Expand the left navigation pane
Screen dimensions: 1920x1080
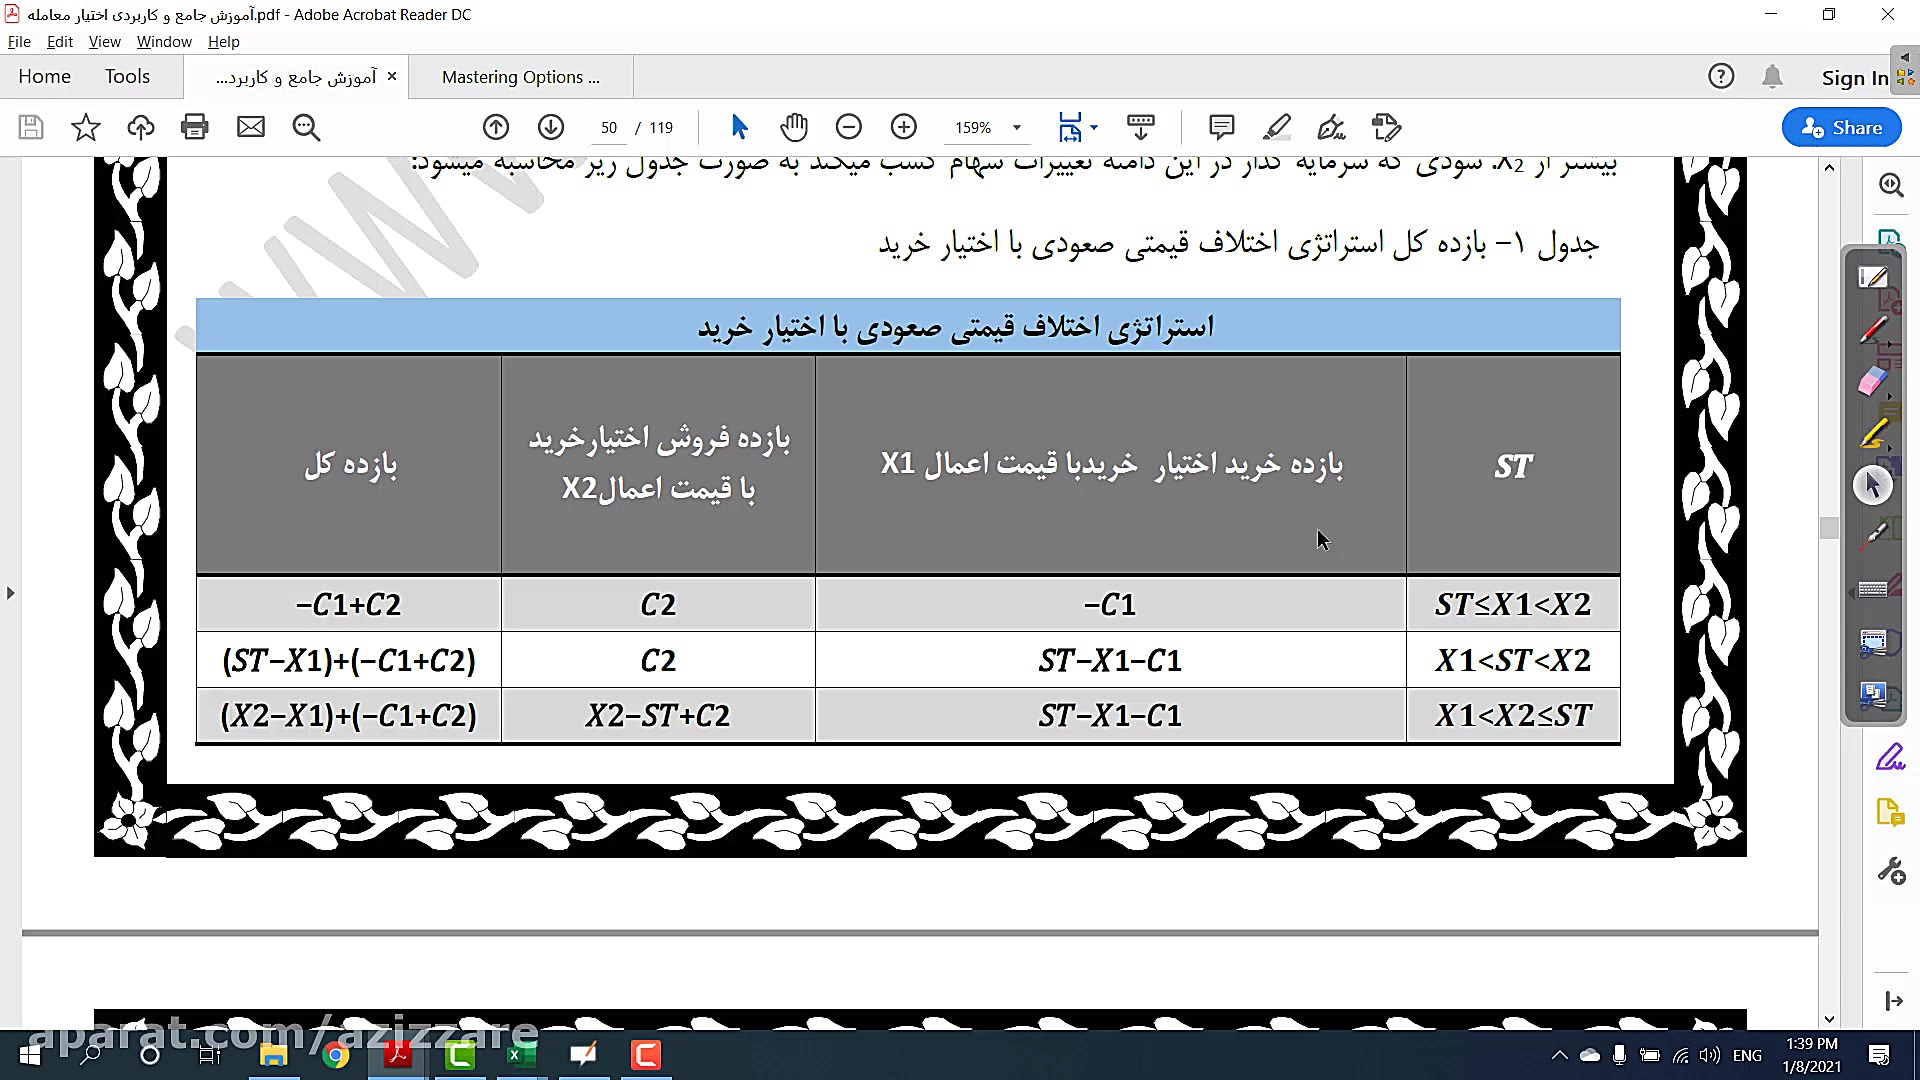[10, 593]
